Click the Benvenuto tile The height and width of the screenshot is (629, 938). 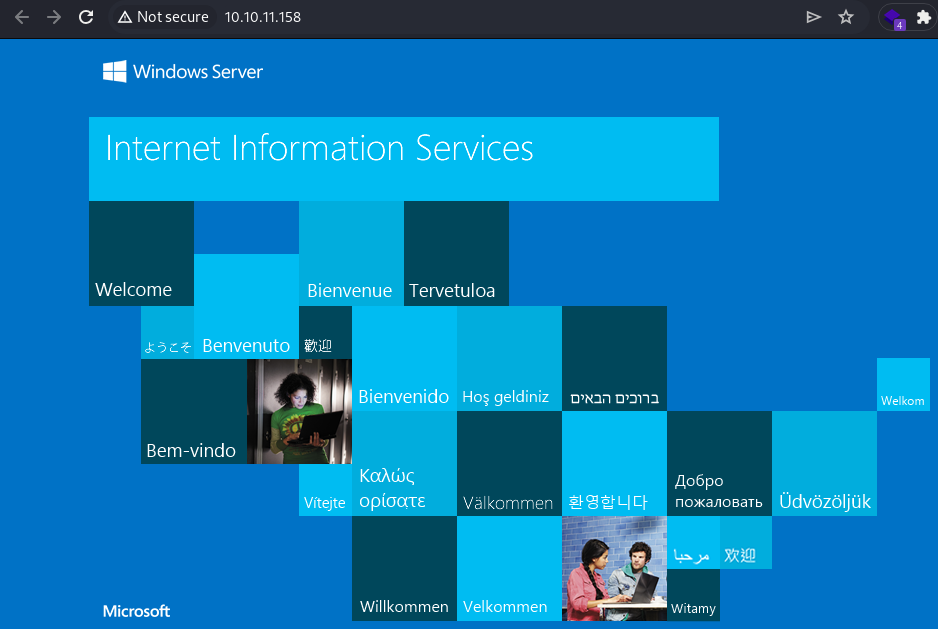(x=246, y=306)
